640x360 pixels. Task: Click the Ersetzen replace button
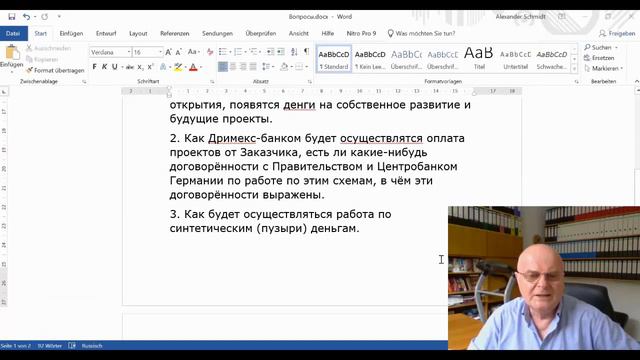click(x=599, y=58)
